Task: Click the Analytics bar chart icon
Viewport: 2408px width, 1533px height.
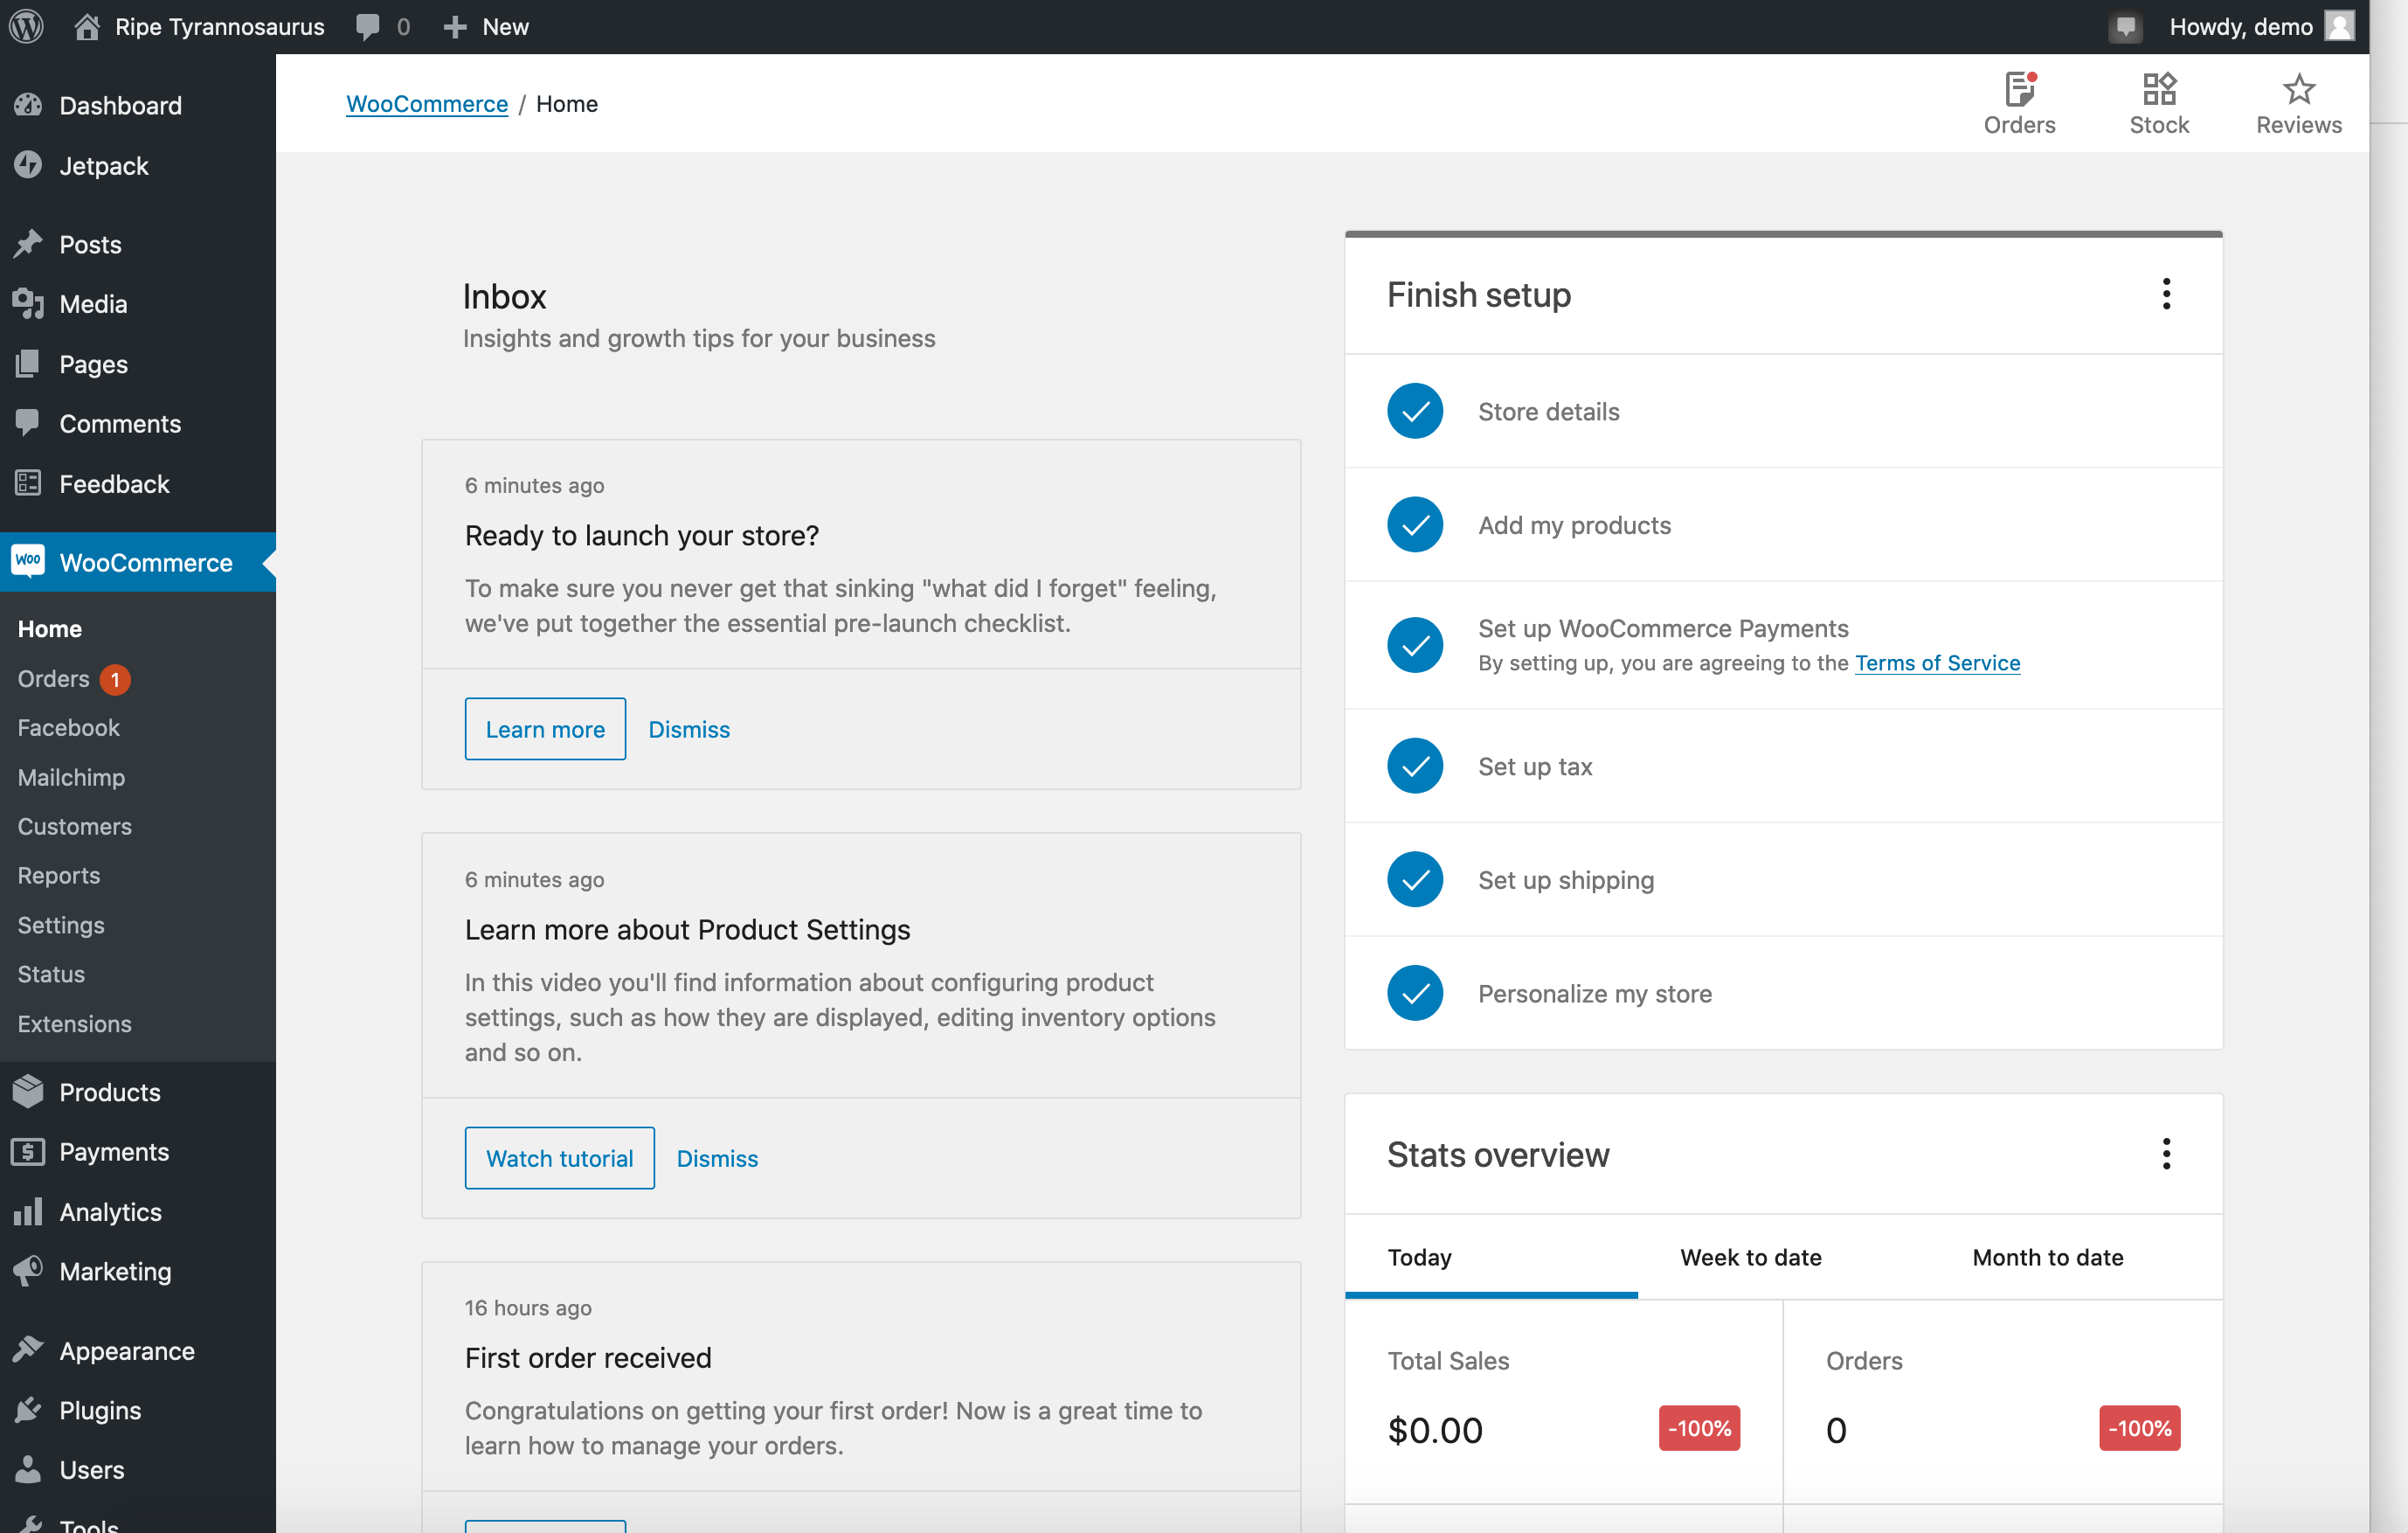Action: tap(28, 1211)
